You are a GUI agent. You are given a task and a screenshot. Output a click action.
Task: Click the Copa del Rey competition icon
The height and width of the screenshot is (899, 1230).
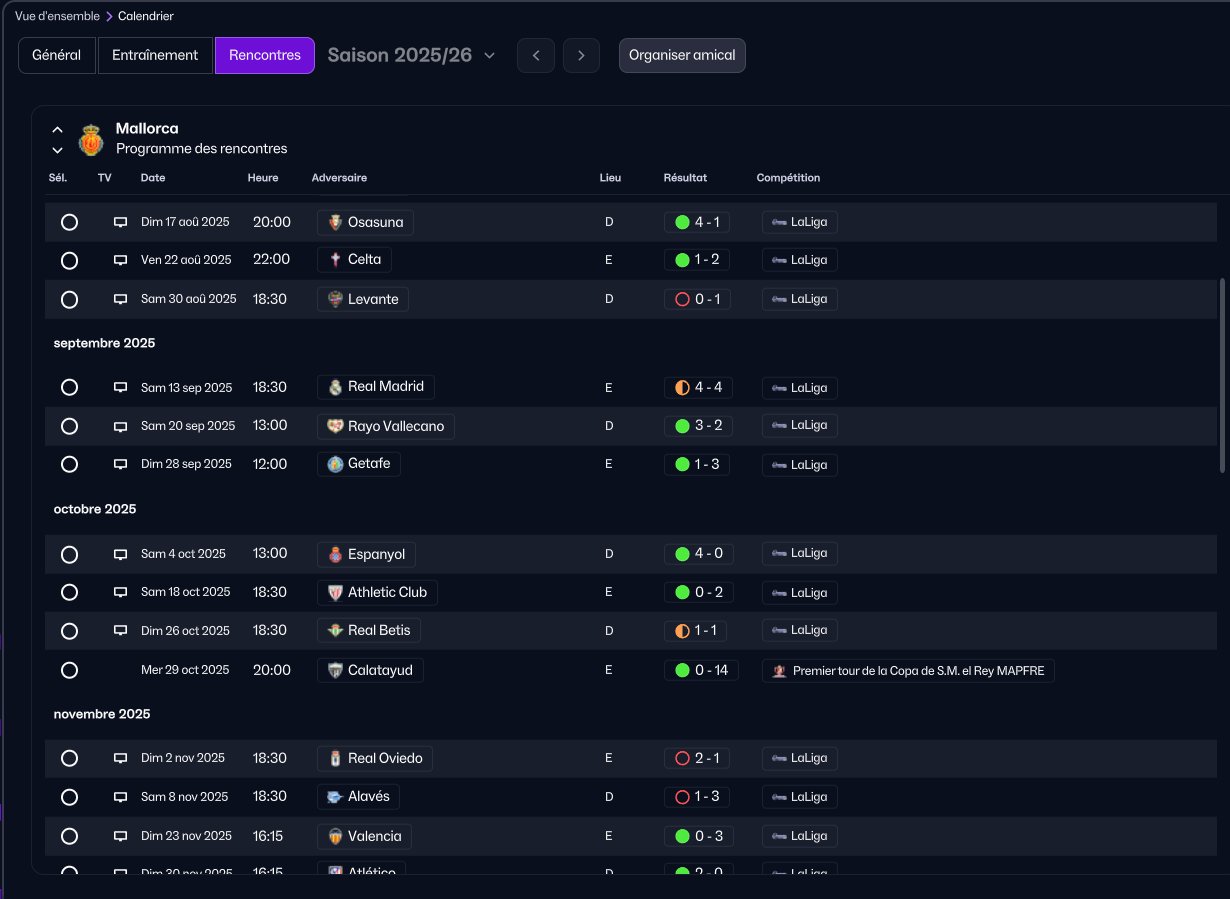[779, 671]
